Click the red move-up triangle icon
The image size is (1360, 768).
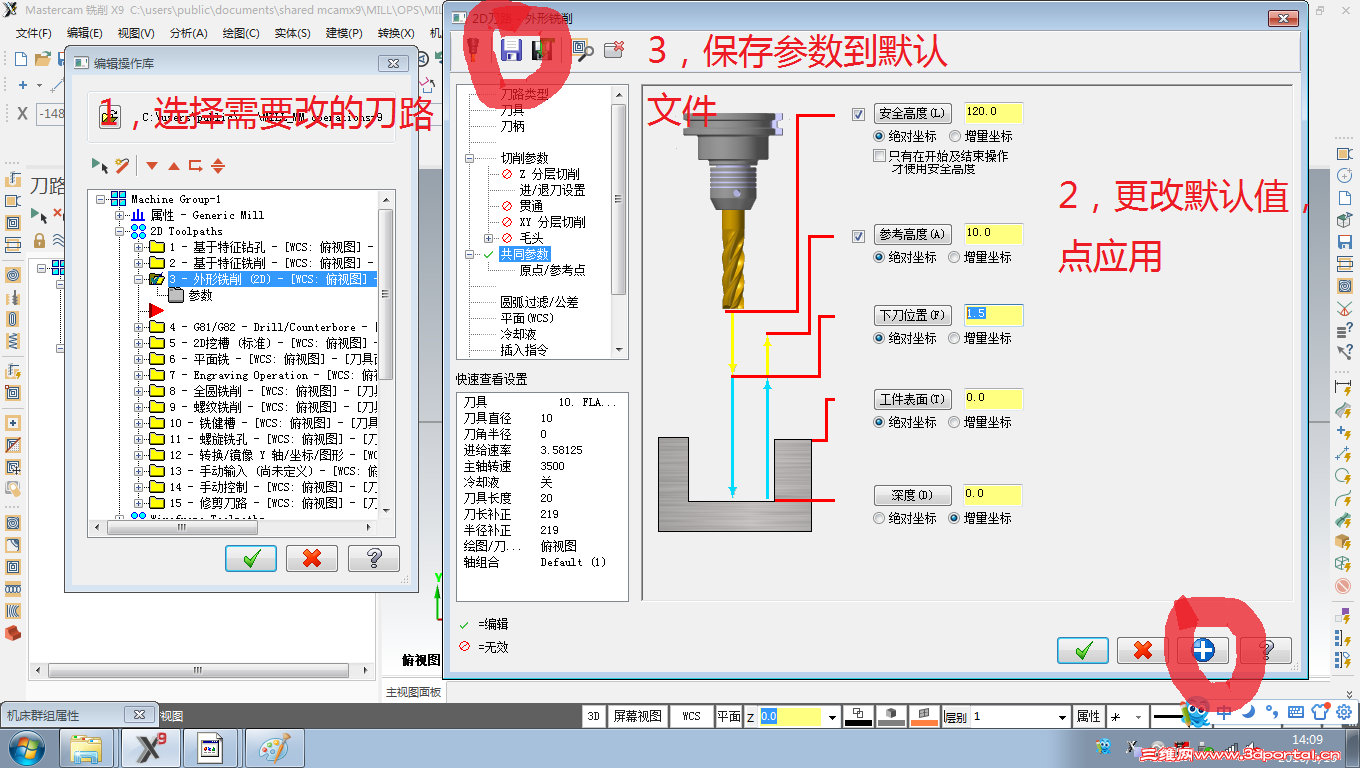click(174, 166)
